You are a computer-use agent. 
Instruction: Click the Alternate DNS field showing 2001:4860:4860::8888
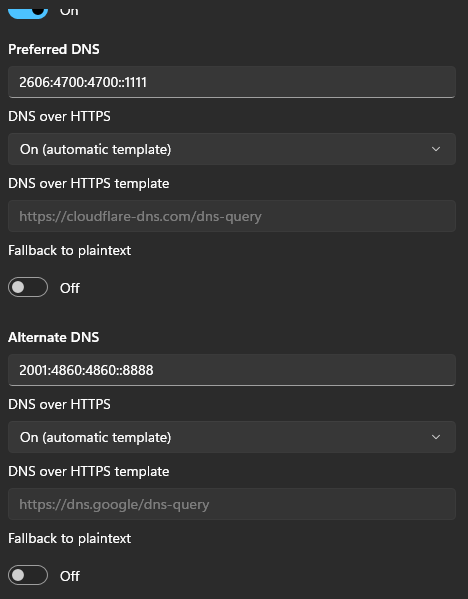point(232,370)
